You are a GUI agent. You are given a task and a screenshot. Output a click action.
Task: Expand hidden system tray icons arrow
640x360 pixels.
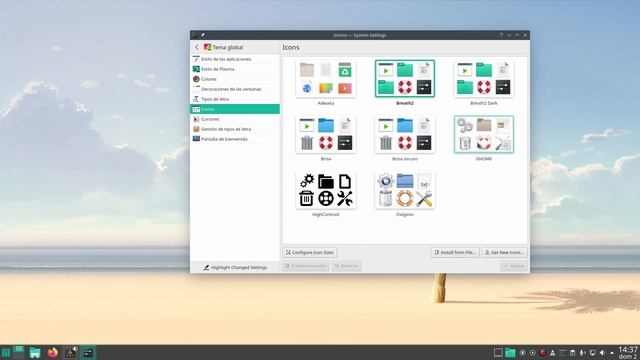click(x=612, y=353)
